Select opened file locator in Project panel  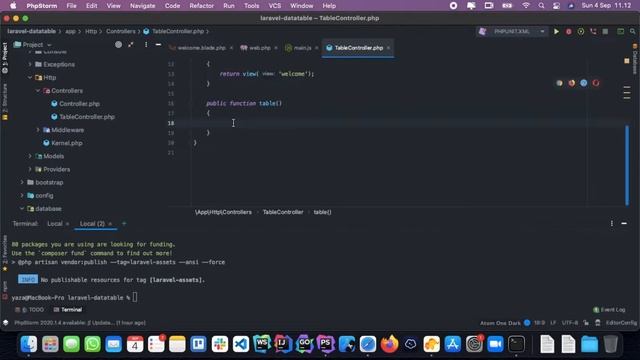pyautogui.click(x=118, y=44)
